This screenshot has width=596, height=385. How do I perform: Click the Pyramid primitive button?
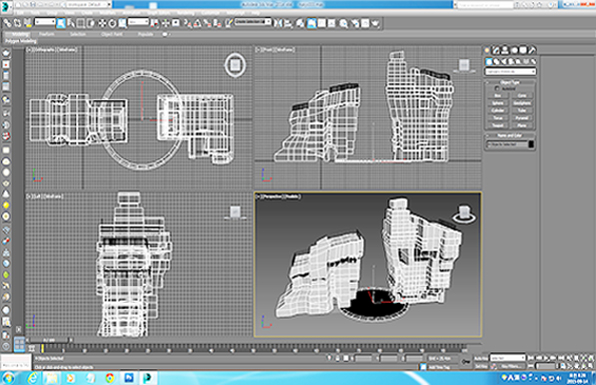pyautogui.click(x=522, y=118)
